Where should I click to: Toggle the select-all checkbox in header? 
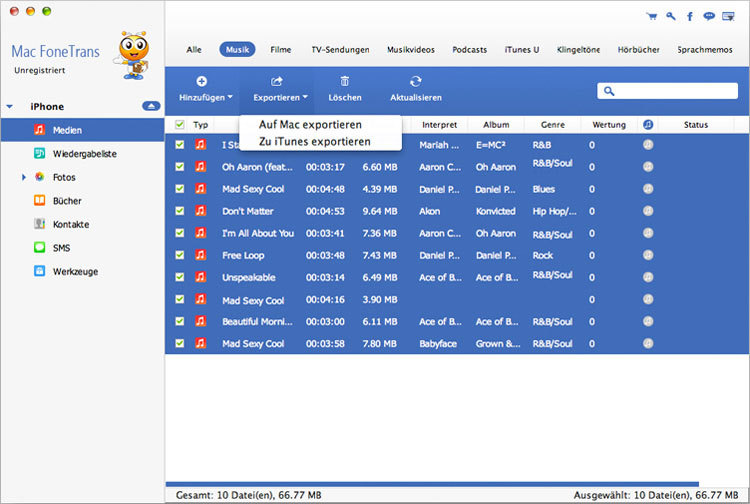tap(179, 124)
